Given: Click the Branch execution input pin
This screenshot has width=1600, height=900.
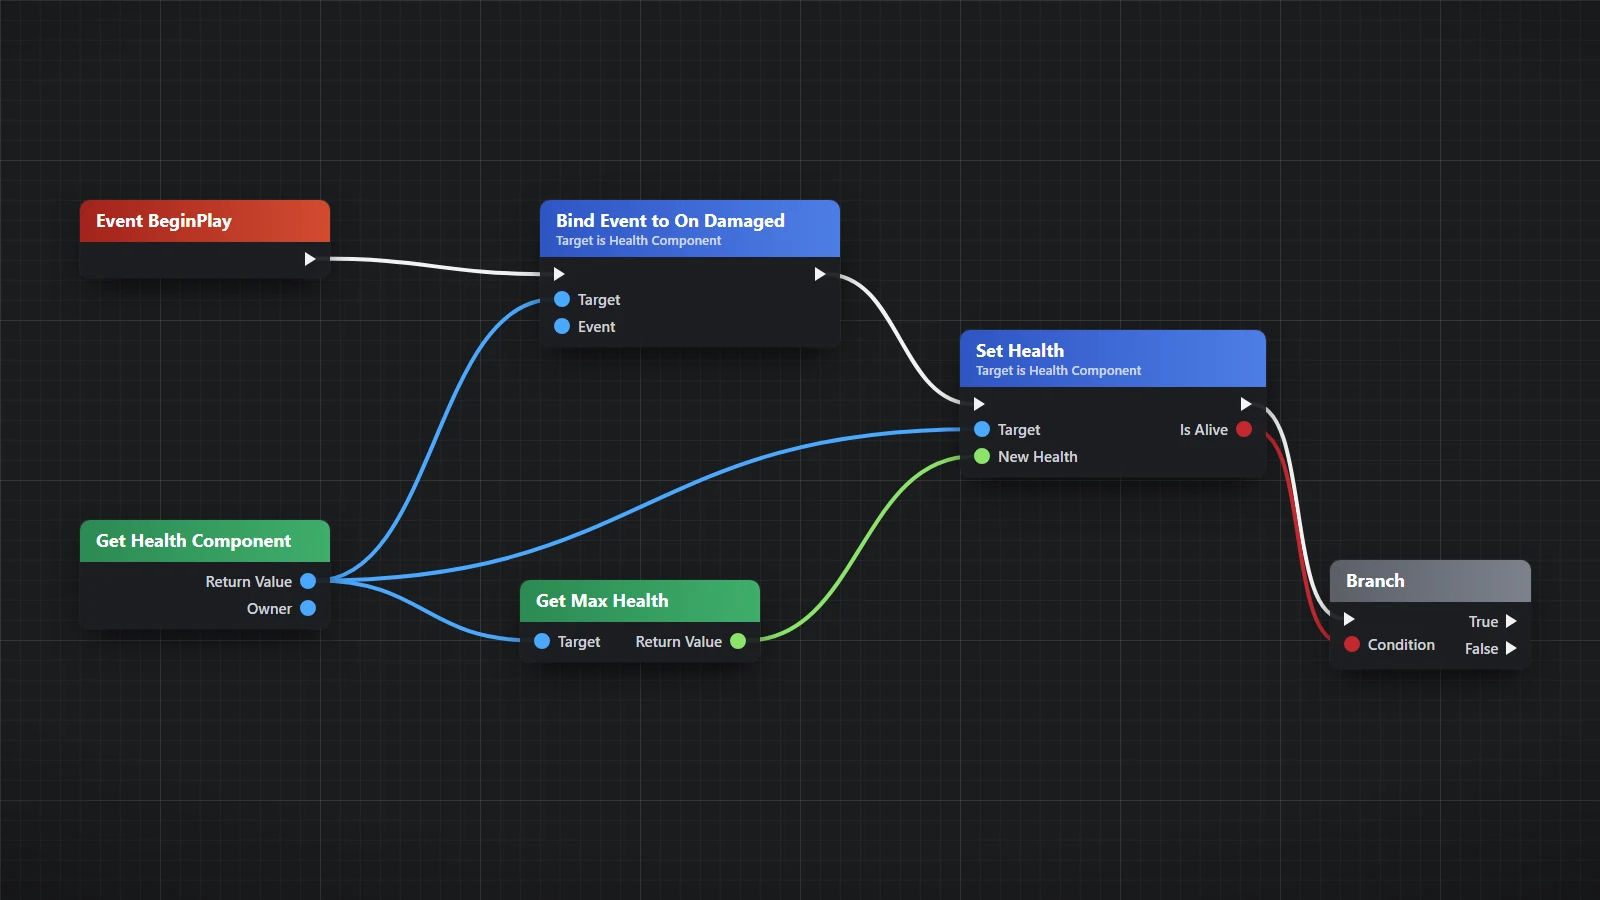Looking at the screenshot, I should click(x=1349, y=620).
